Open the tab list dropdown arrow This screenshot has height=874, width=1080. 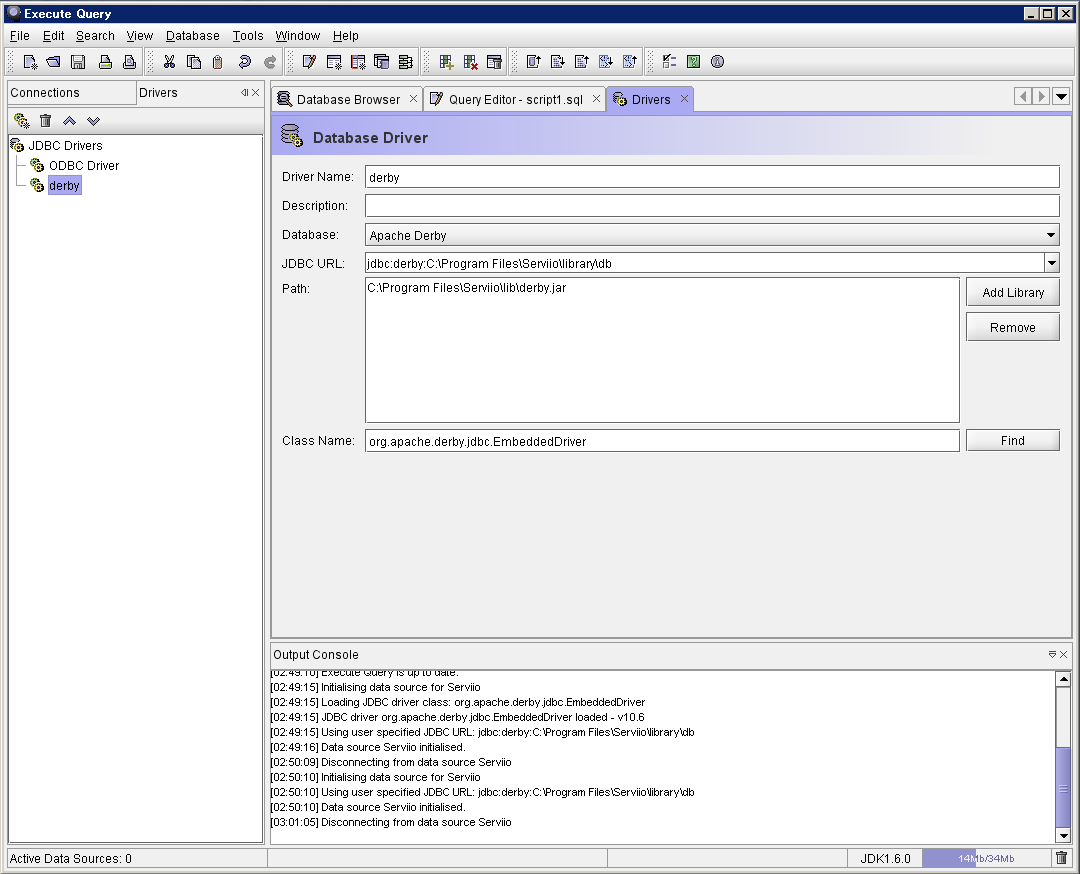(1061, 97)
